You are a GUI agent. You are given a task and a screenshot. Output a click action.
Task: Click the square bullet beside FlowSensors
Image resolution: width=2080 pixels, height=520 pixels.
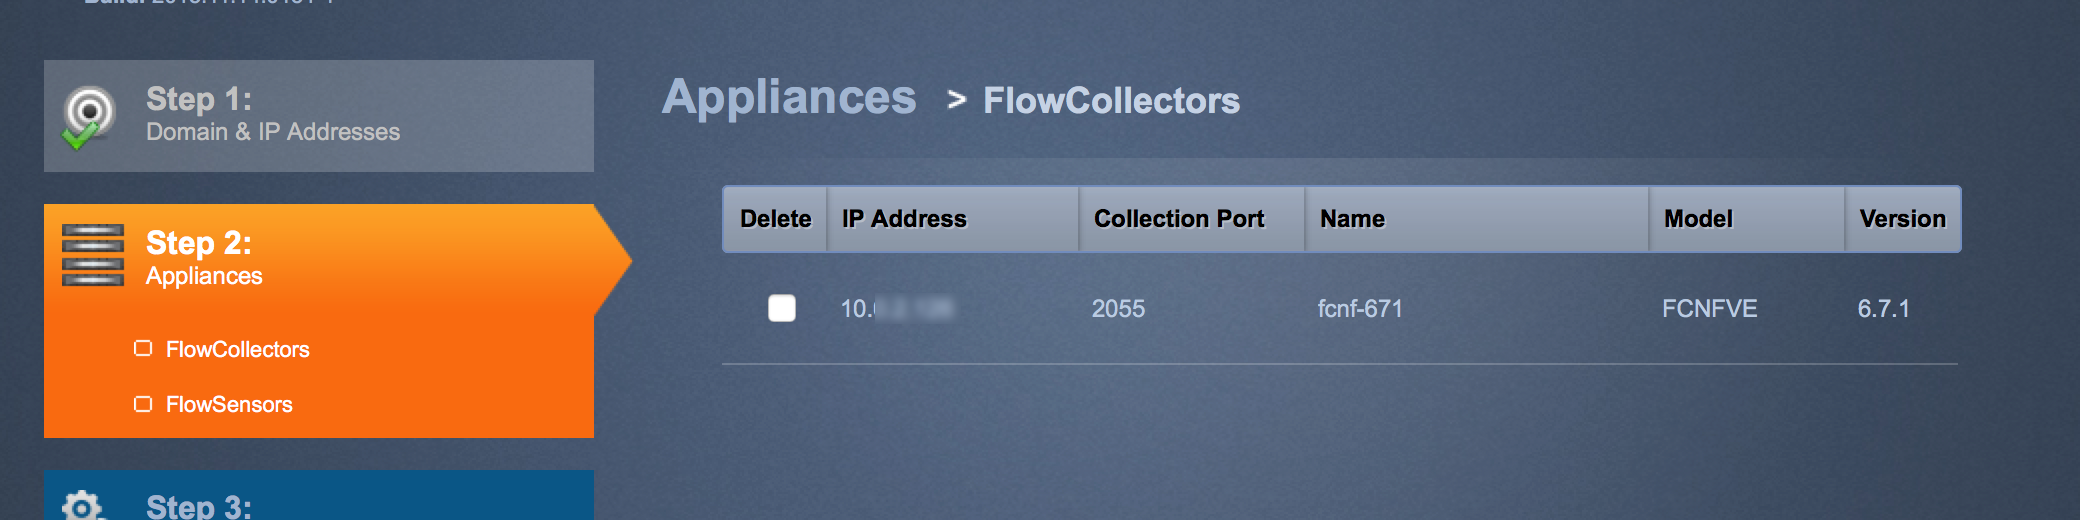click(143, 404)
